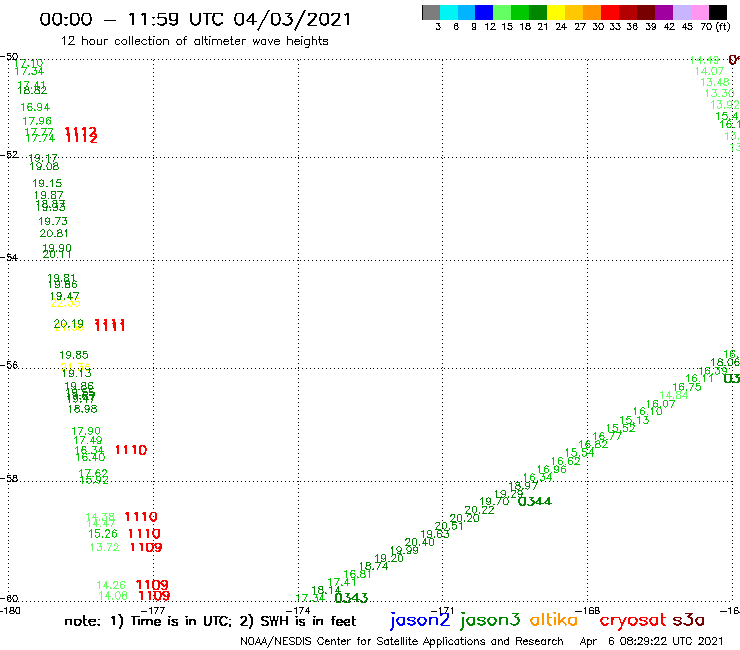
Task: Click the wave height value 16.94
Action: pyautogui.click(x=35, y=107)
